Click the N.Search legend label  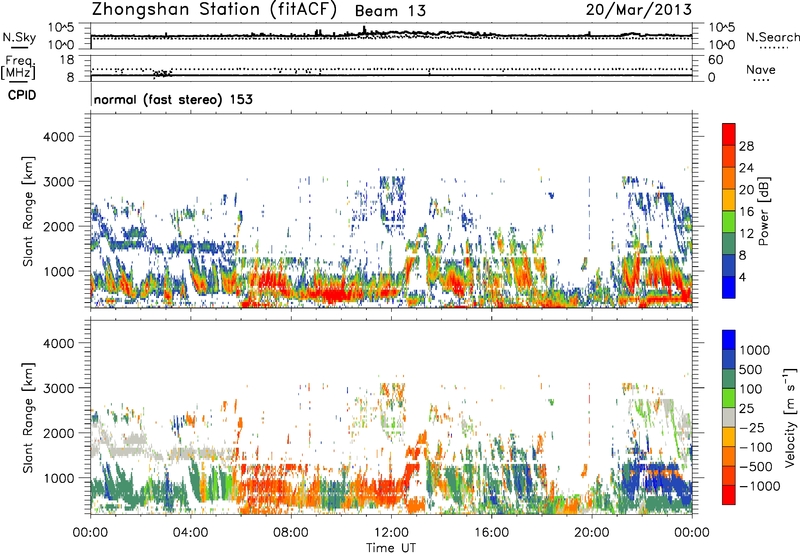tap(772, 37)
